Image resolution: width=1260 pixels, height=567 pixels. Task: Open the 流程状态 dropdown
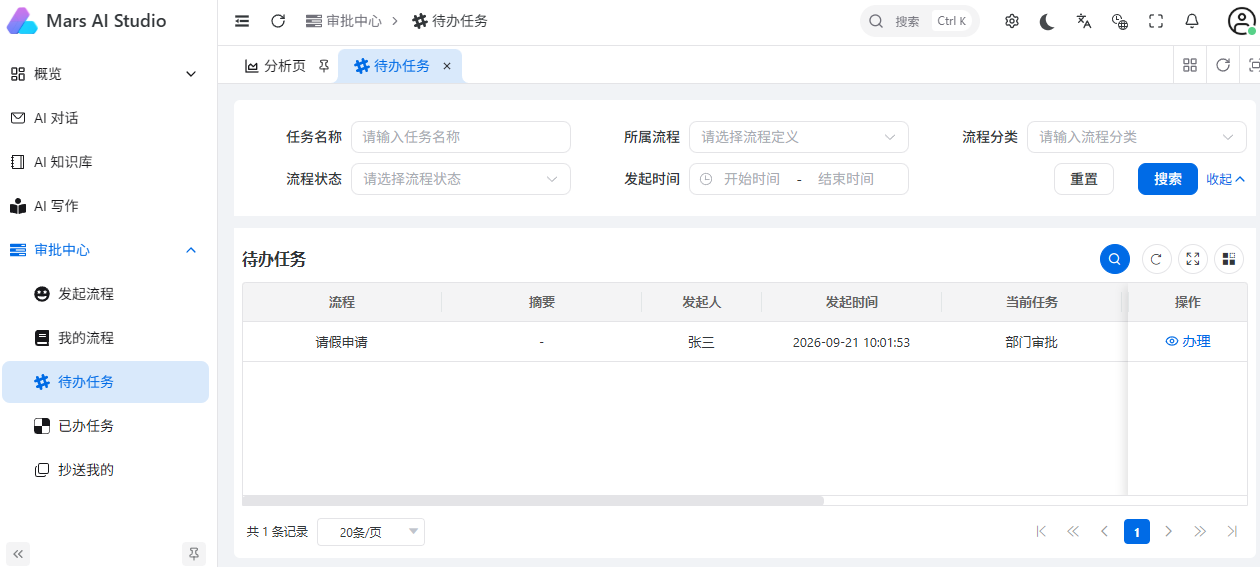tap(460, 179)
